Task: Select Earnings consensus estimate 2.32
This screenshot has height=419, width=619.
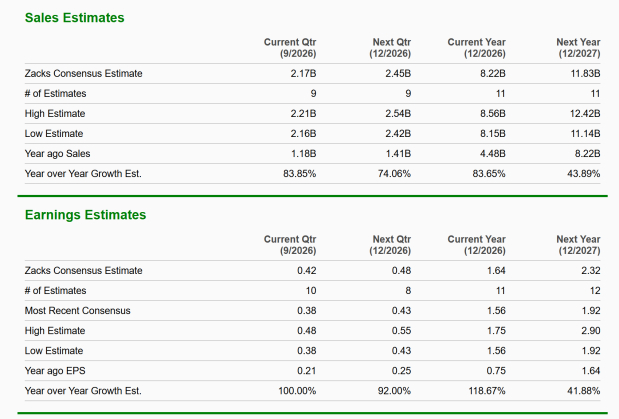Action: click(591, 271)
